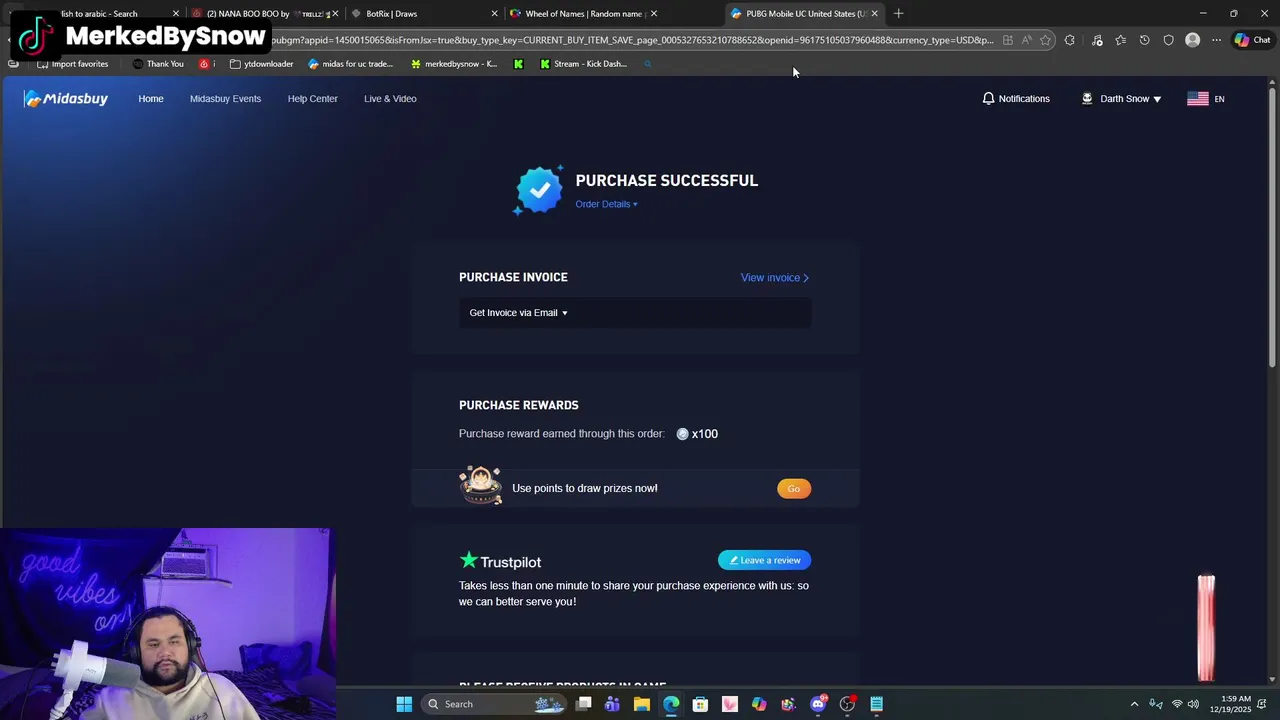
Task: Open the browser Extensions puzzle icon
Action: pyautogui.click(x=1070, y=40)
